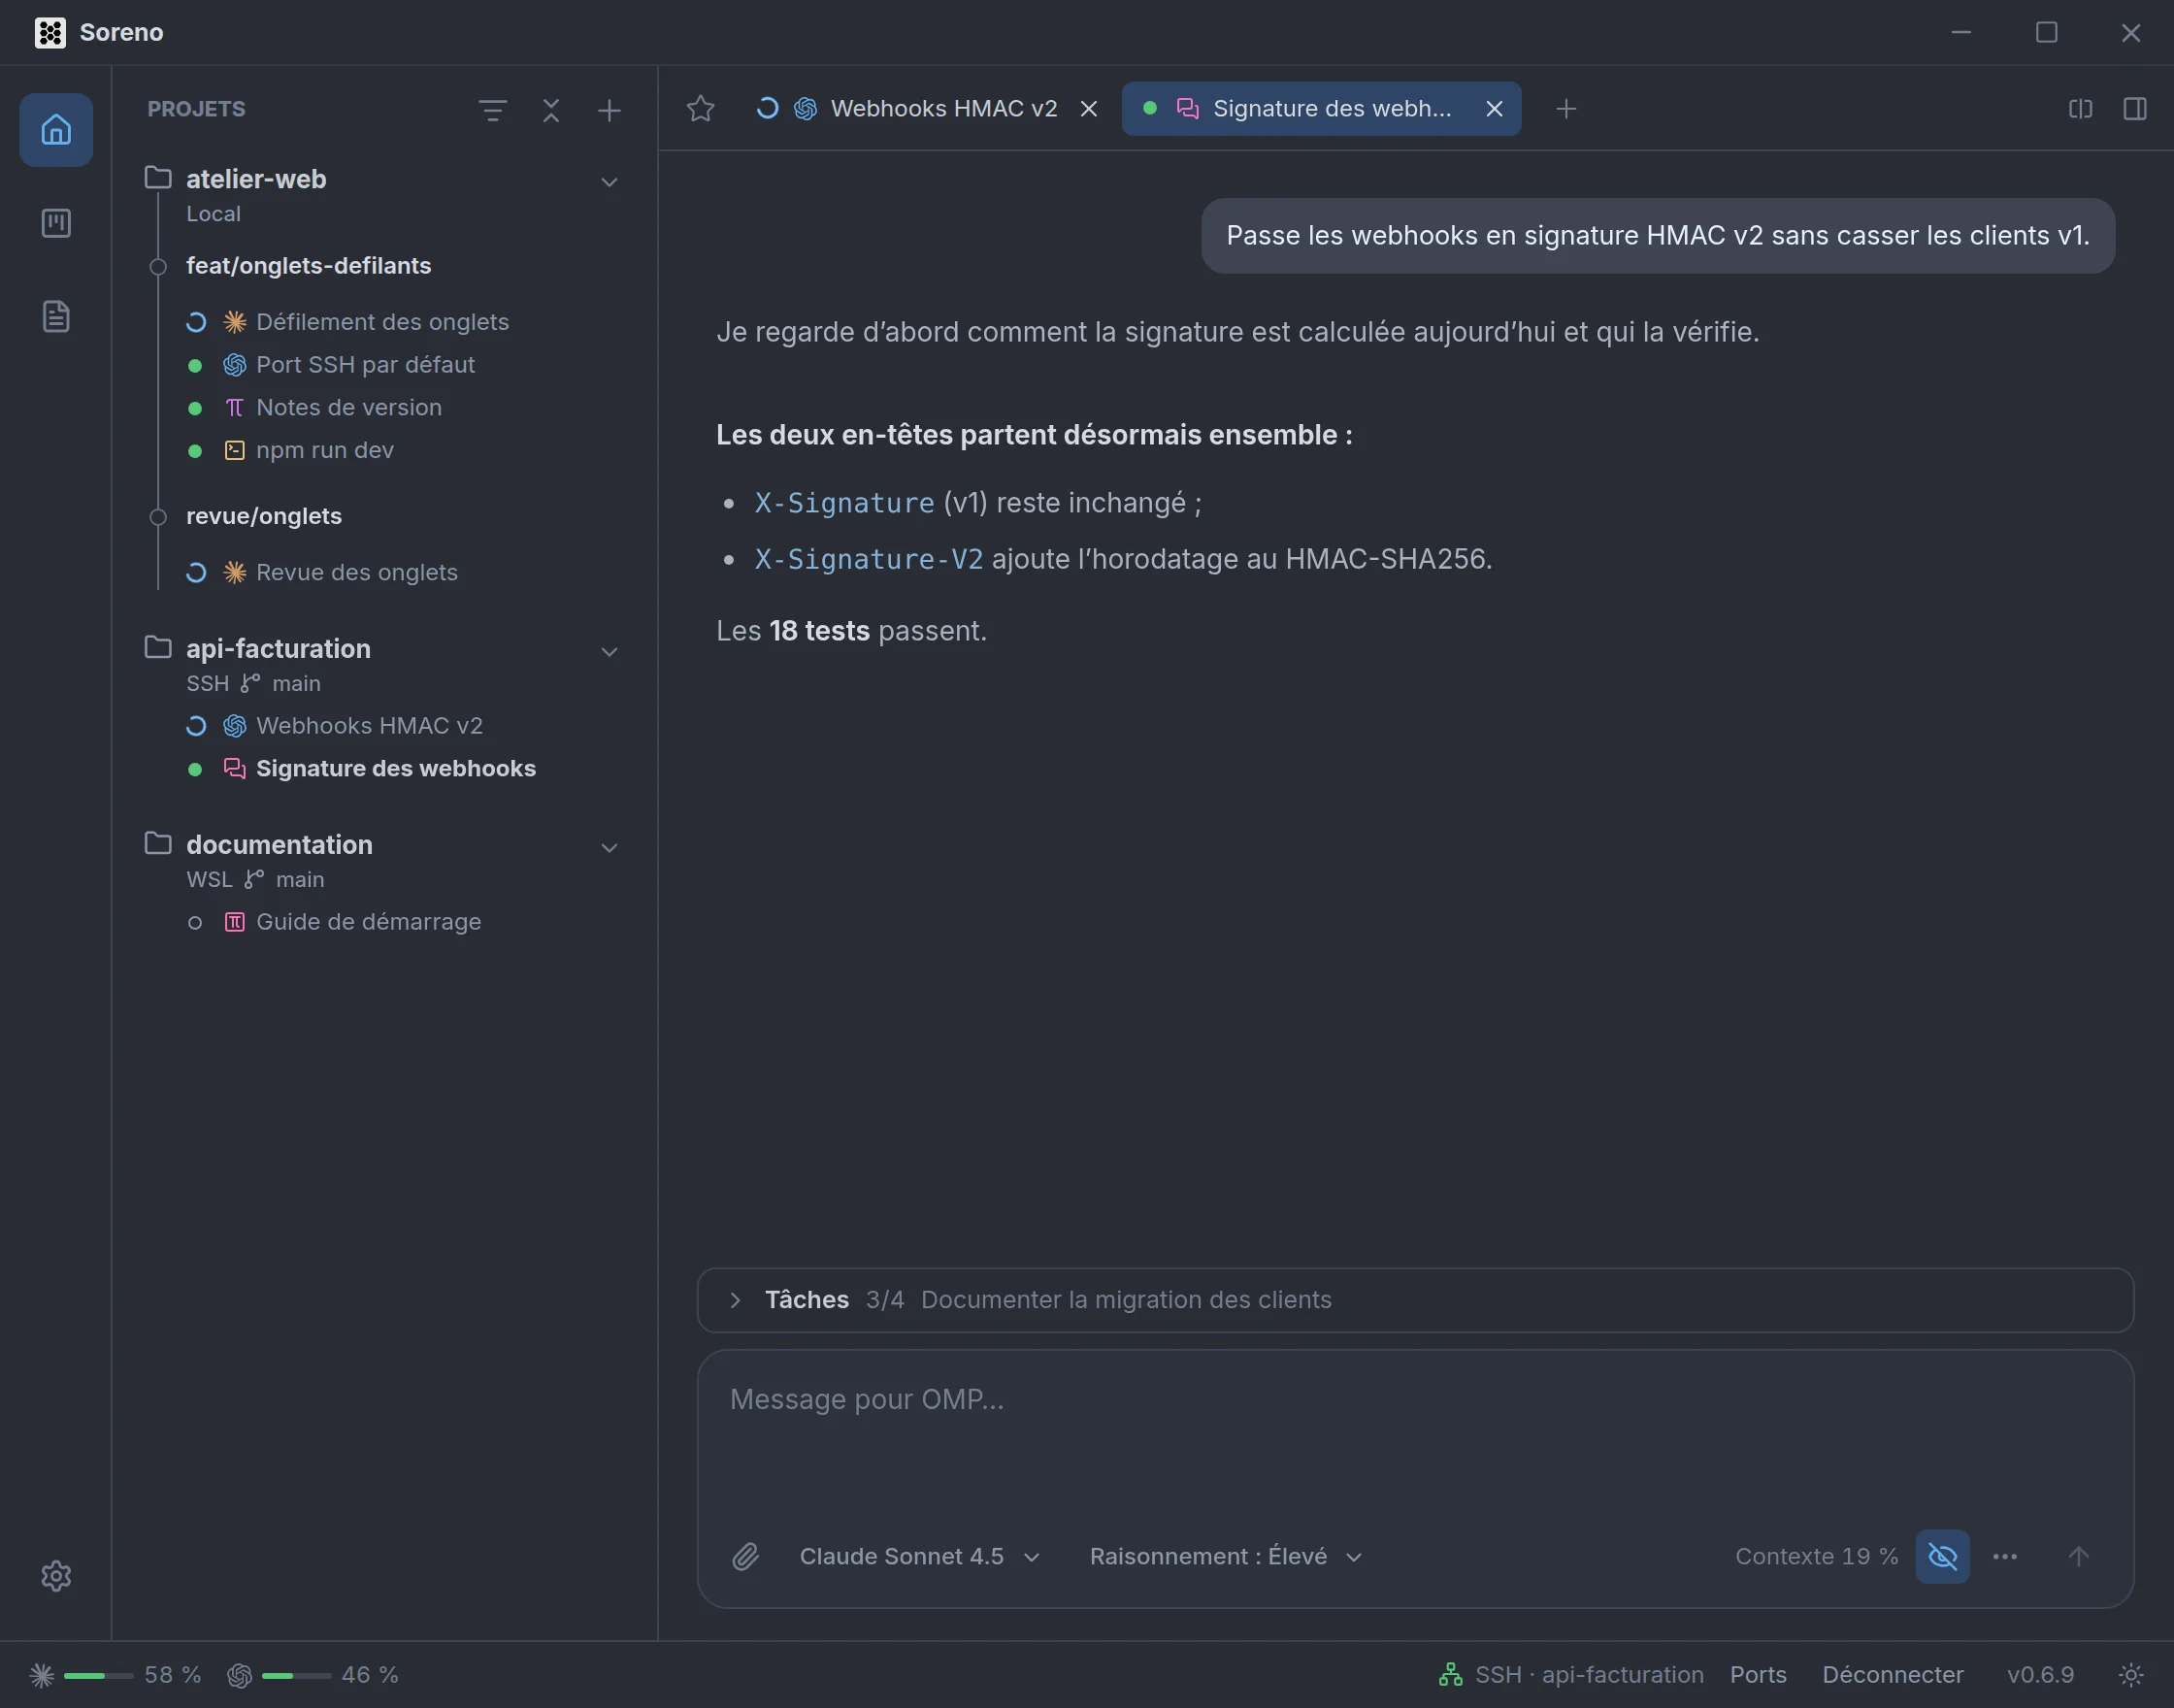The height and width of the screenshot is (1708, 2174).
Task: Toggle the right side panel icon
Action: [x=2135, y=109]
